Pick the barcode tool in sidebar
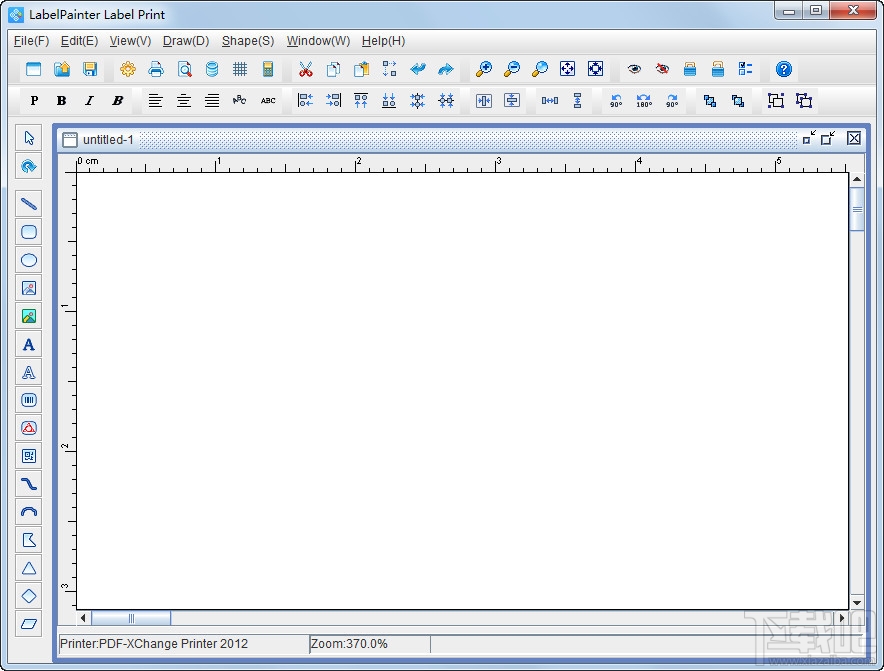 [x=29, y=400]
